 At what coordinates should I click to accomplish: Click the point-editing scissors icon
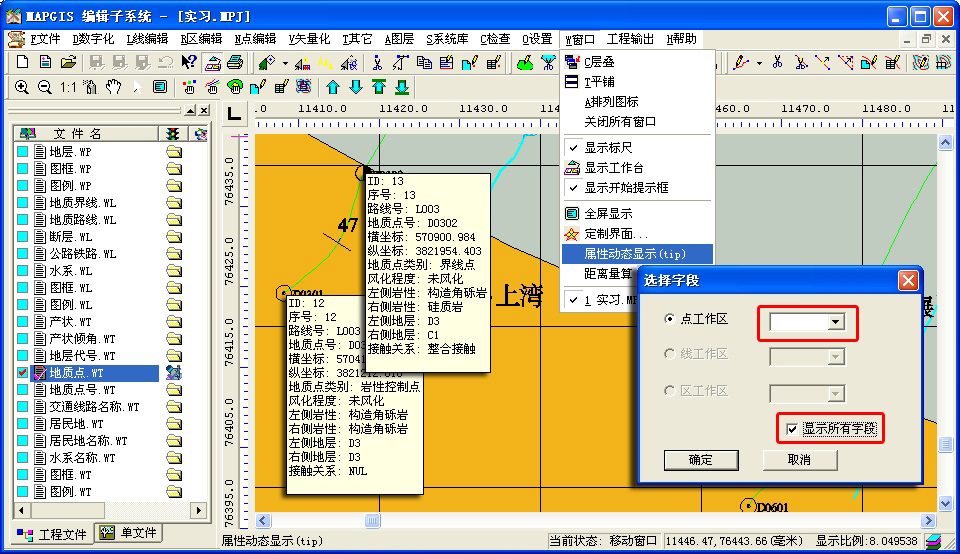[x=377, y=62]
